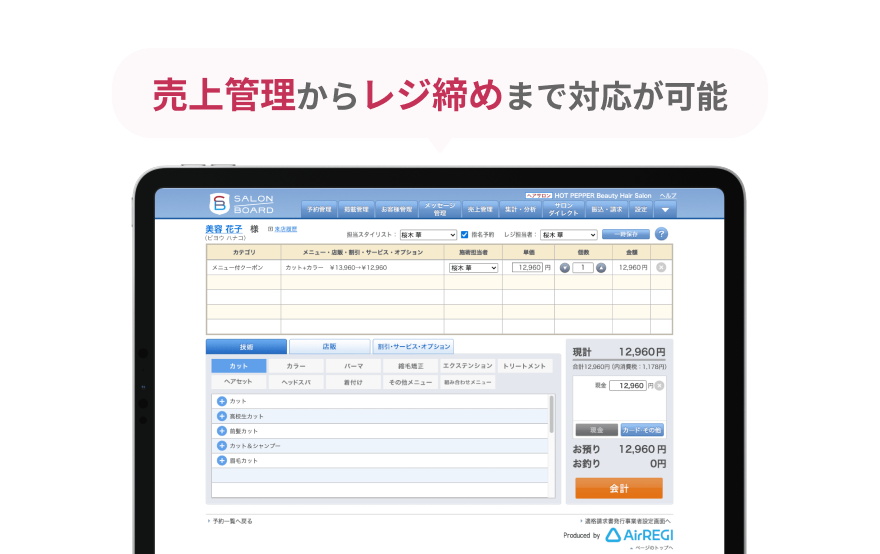Viewport: 880px width, 554px height.
Task: Toggle the 指名予約 checkbox
Action: click(464, 235)
